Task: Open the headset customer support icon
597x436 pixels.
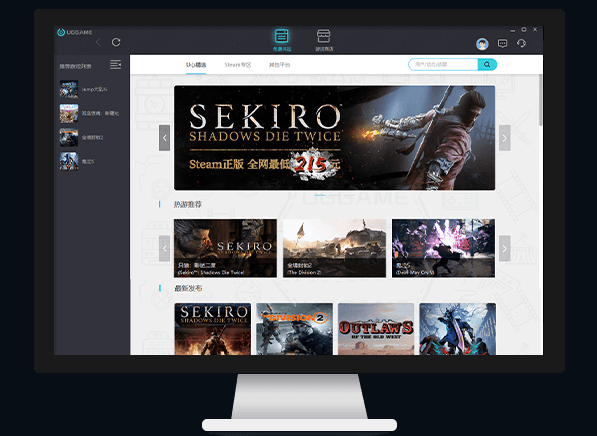Action: point(522,43)
